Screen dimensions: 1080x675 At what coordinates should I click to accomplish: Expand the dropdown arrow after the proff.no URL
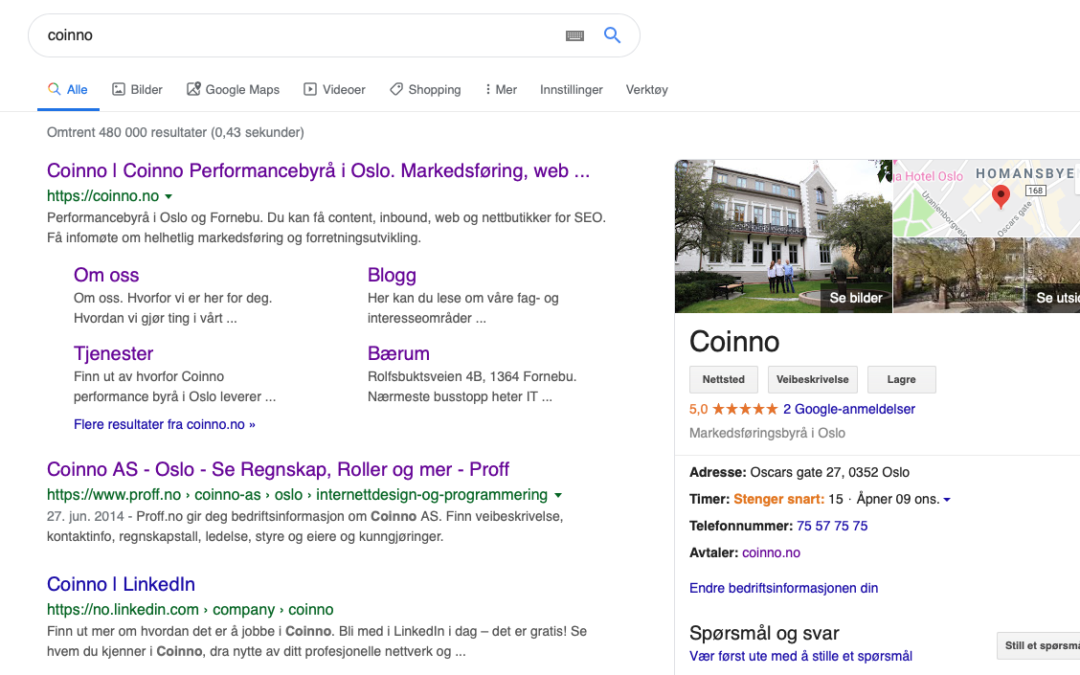pos(558,495)
